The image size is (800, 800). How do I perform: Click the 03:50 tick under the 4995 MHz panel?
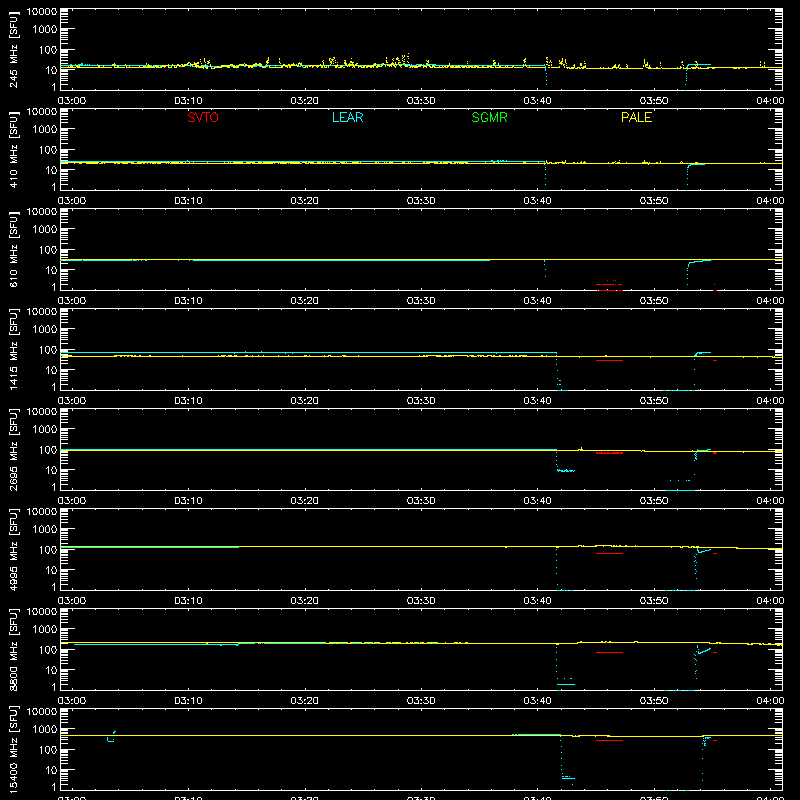coord(654,601)
